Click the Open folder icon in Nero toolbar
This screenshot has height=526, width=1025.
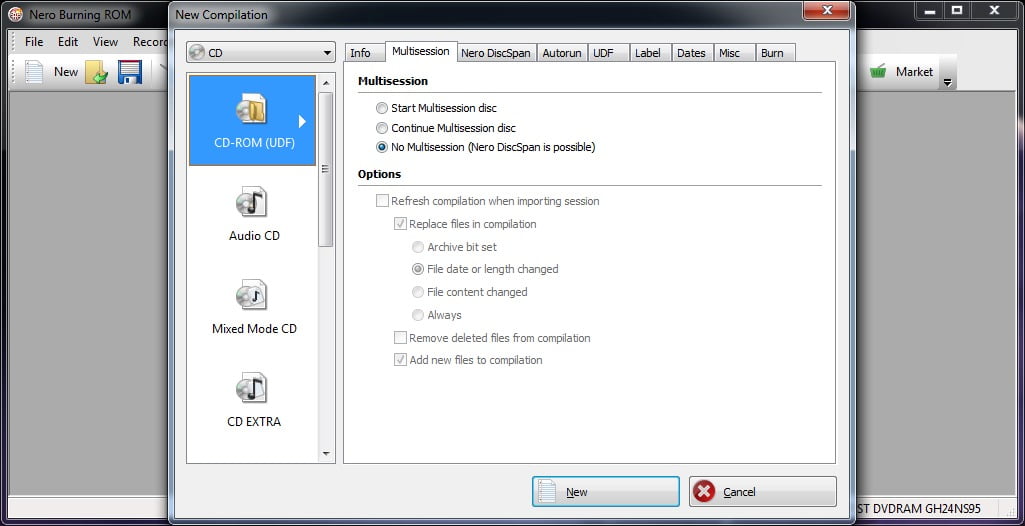point(97,72)
